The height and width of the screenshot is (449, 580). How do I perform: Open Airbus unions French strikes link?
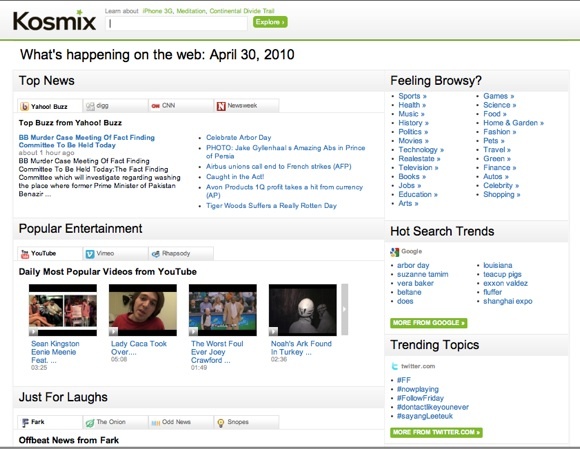coord(279,166)
